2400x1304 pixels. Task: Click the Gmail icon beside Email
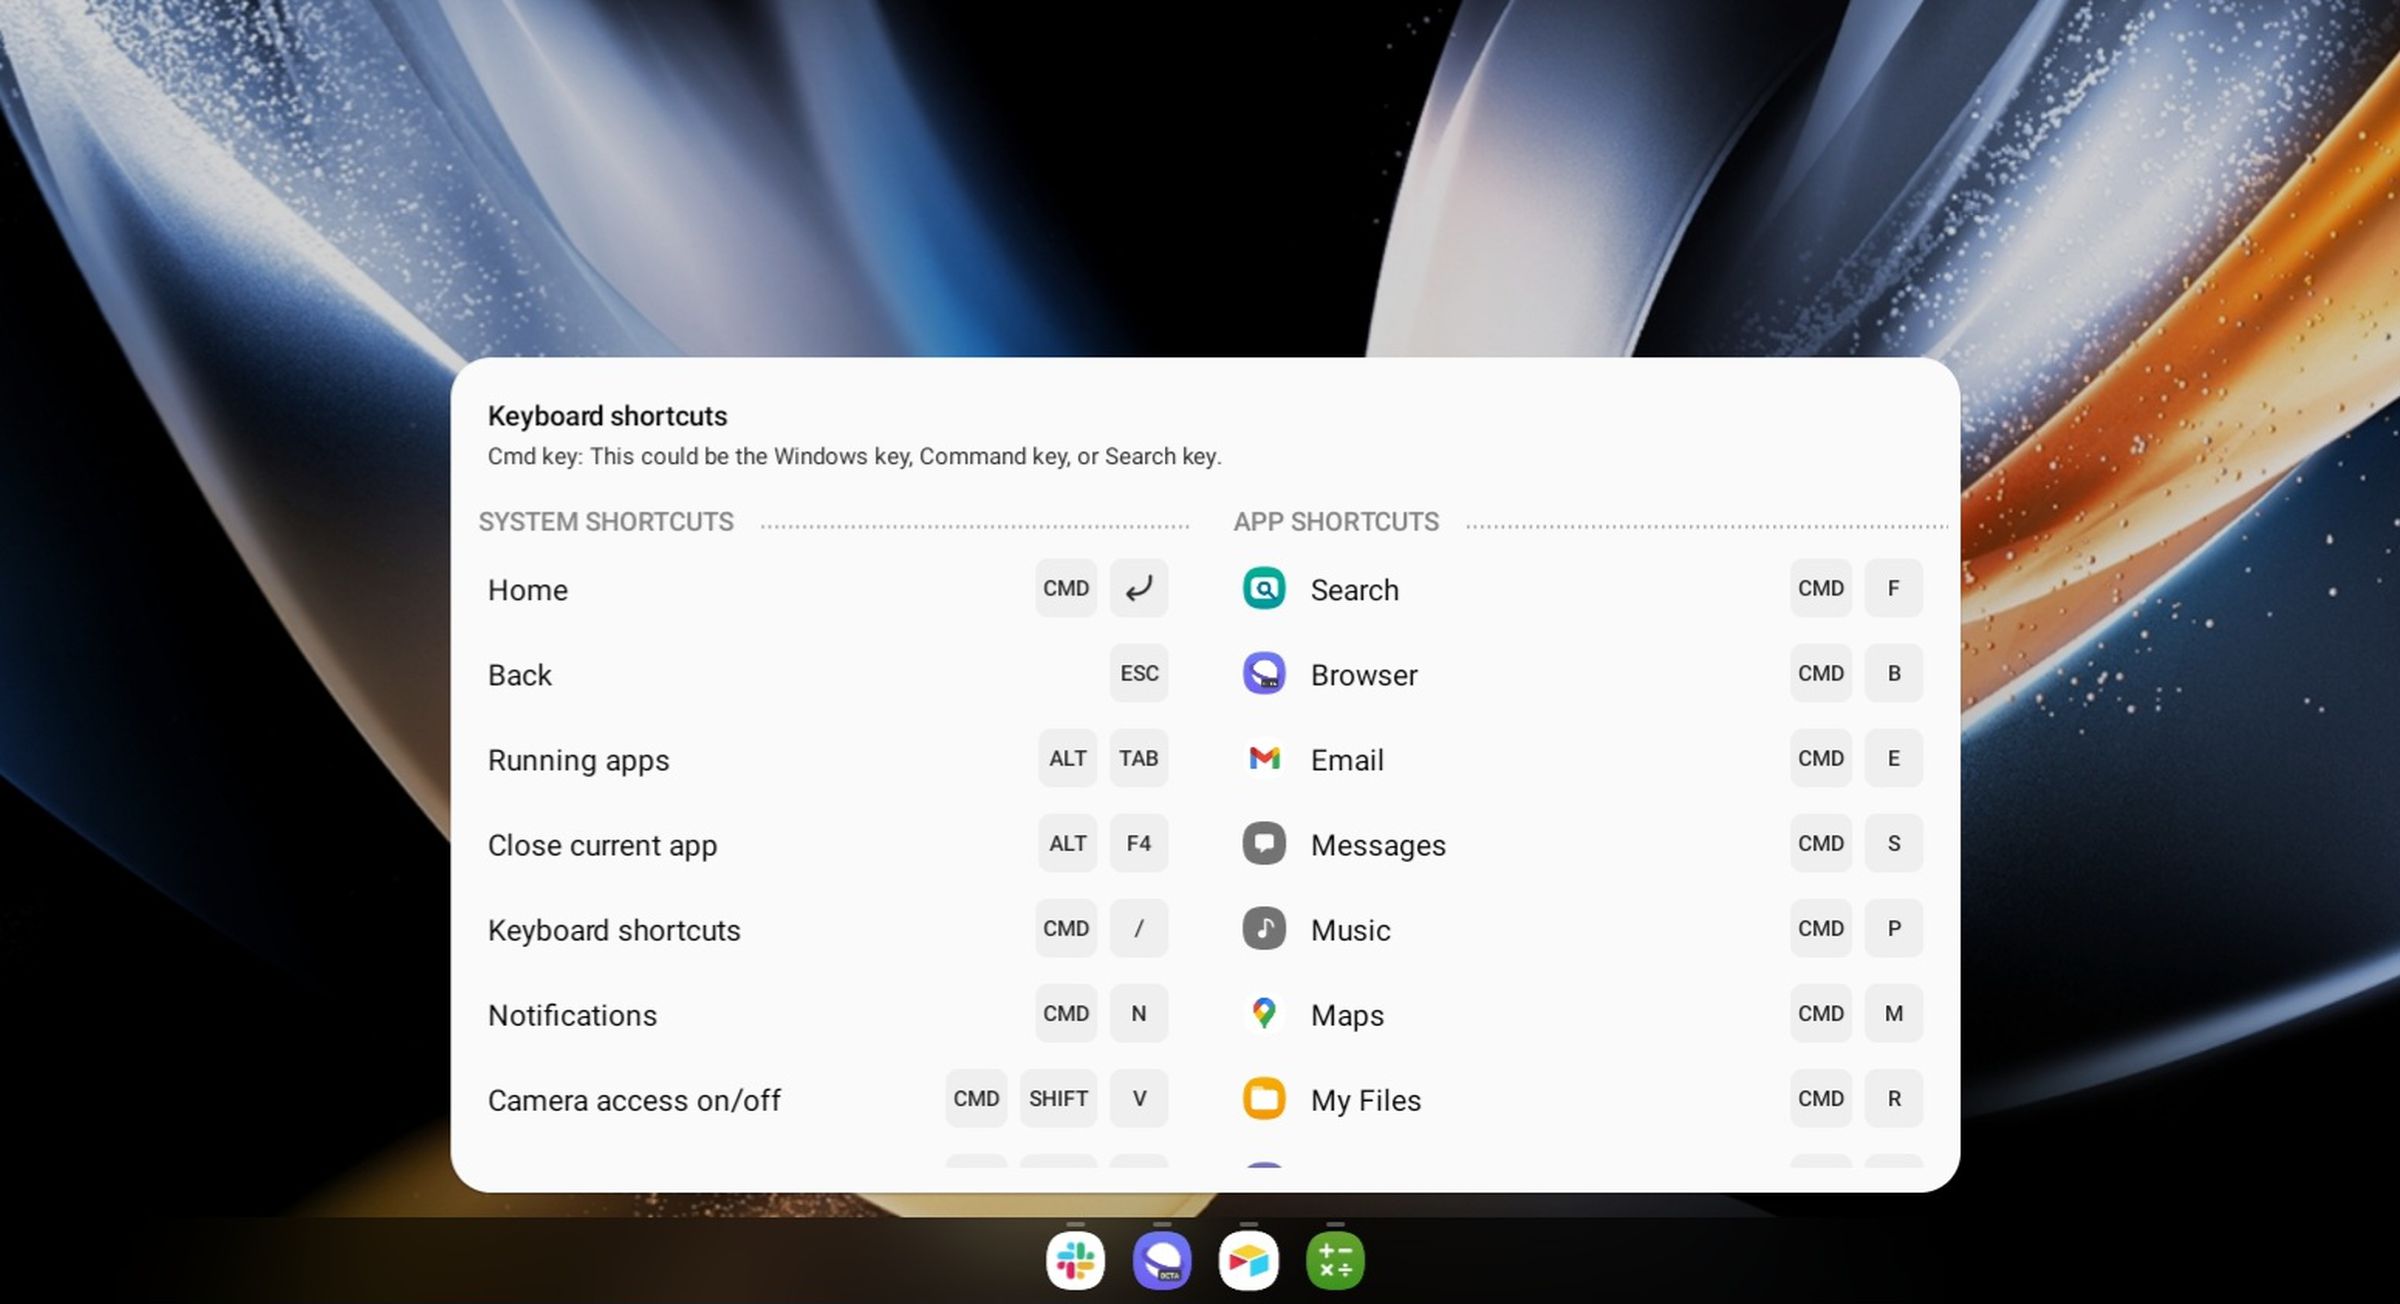click(1264, 758)
